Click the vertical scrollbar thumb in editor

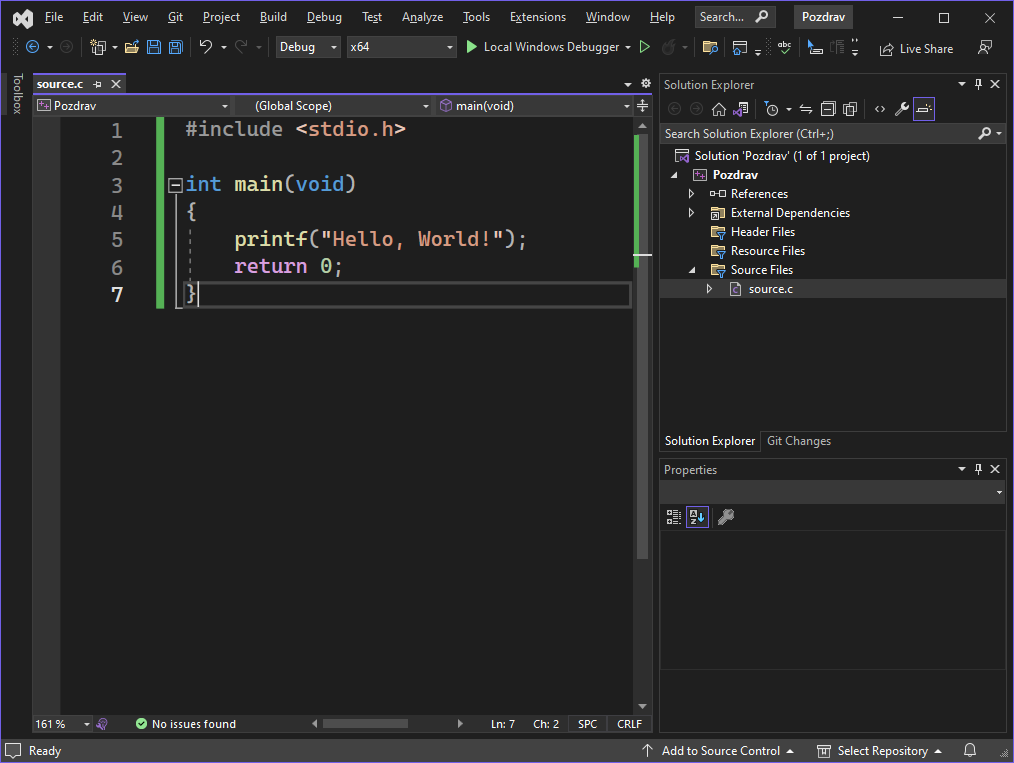(642, 346)
